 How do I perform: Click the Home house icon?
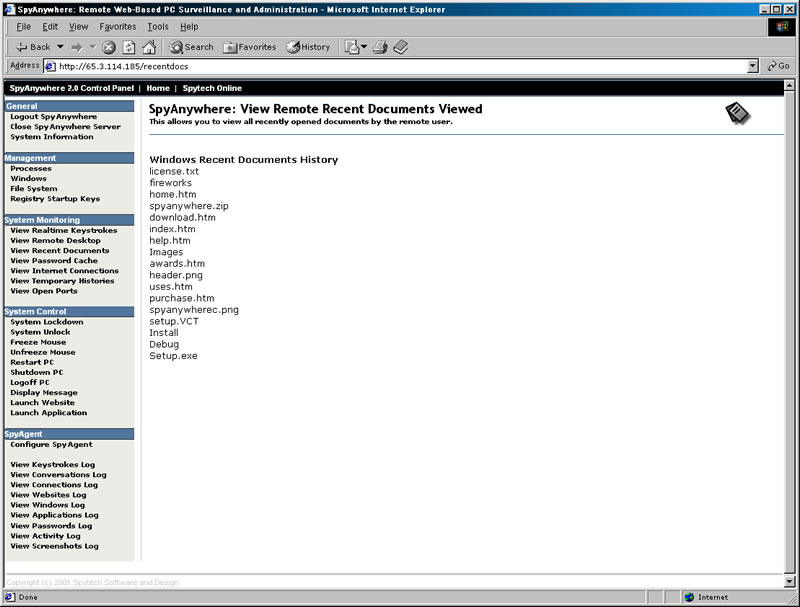pyautogui.click(x=149, y=47)
